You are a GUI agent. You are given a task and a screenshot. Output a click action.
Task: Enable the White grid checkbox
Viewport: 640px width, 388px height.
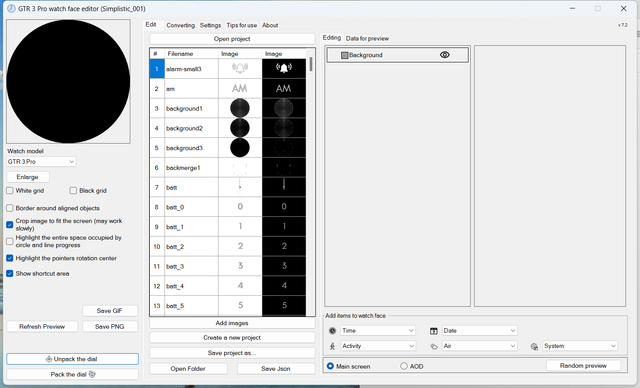10,191
